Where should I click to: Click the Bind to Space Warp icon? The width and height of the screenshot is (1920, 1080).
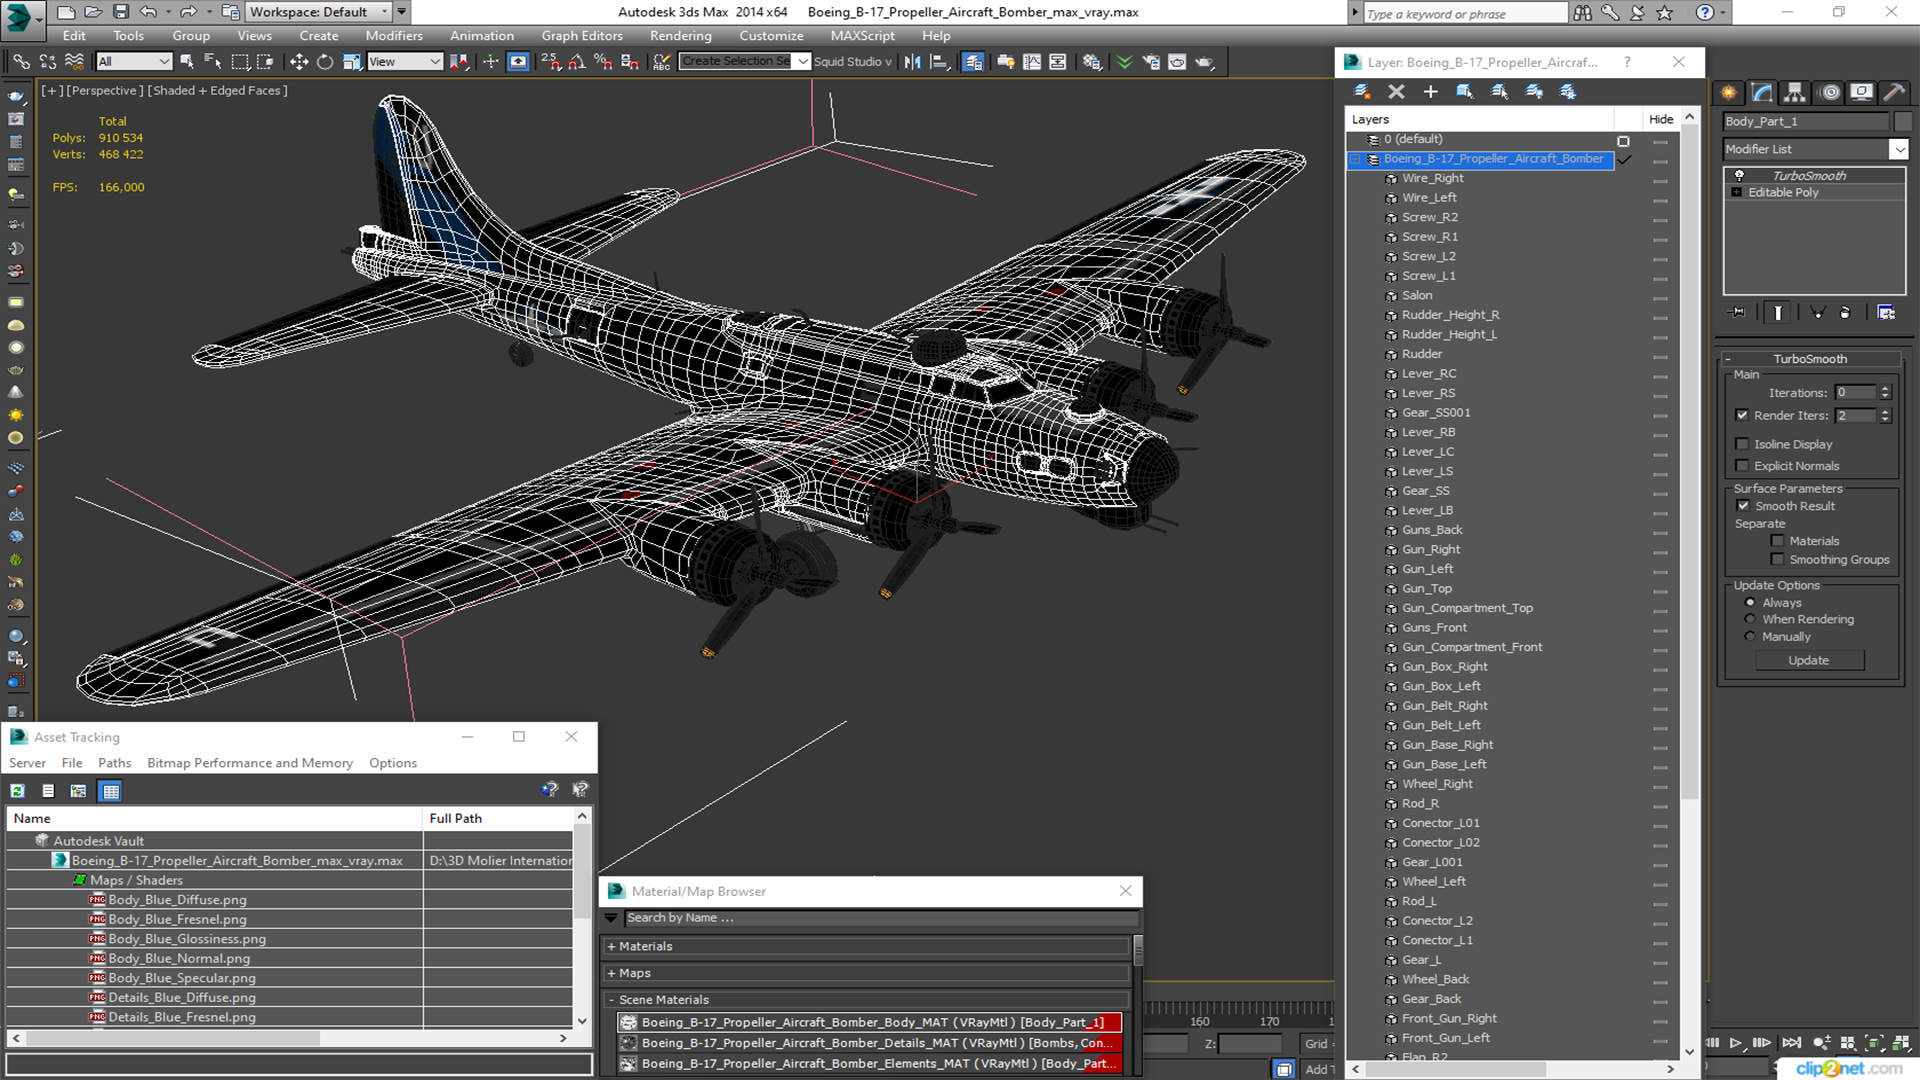click(74, 62)
